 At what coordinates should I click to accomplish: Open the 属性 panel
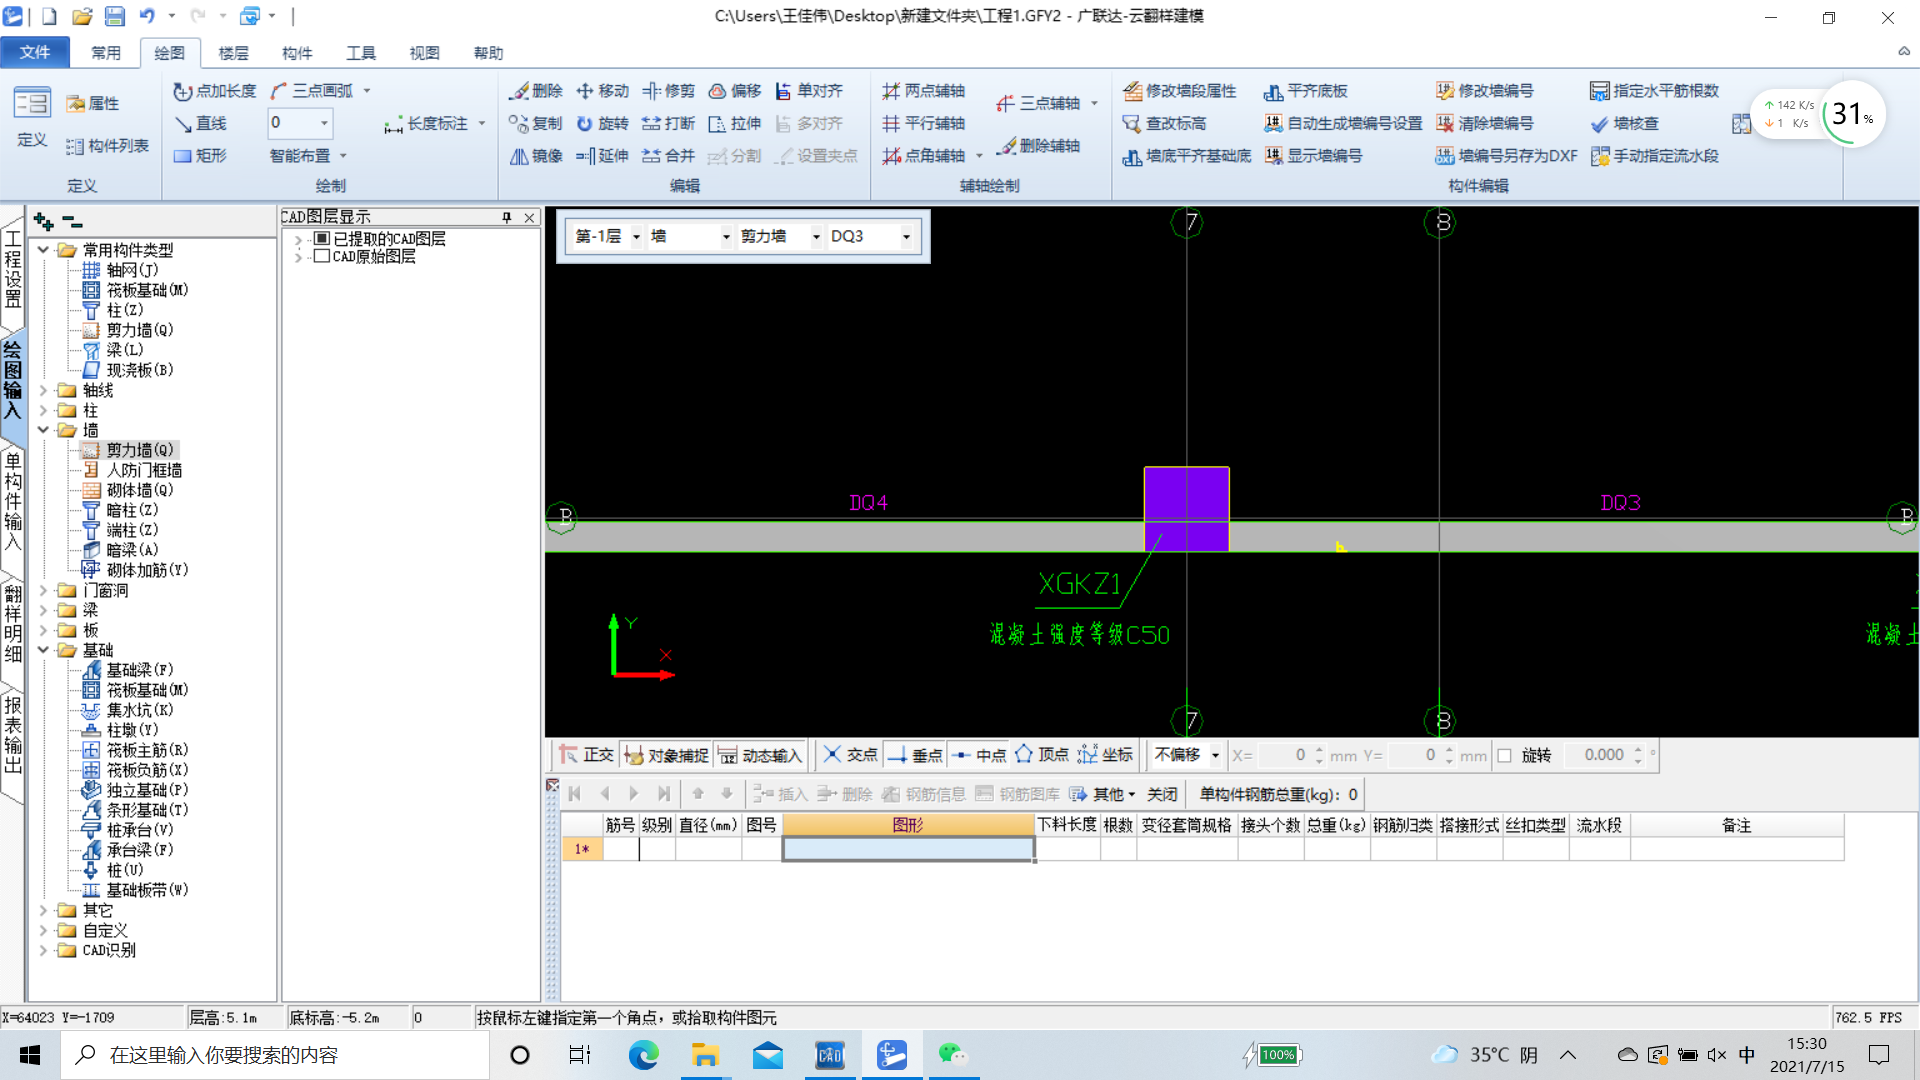point(92,103)
